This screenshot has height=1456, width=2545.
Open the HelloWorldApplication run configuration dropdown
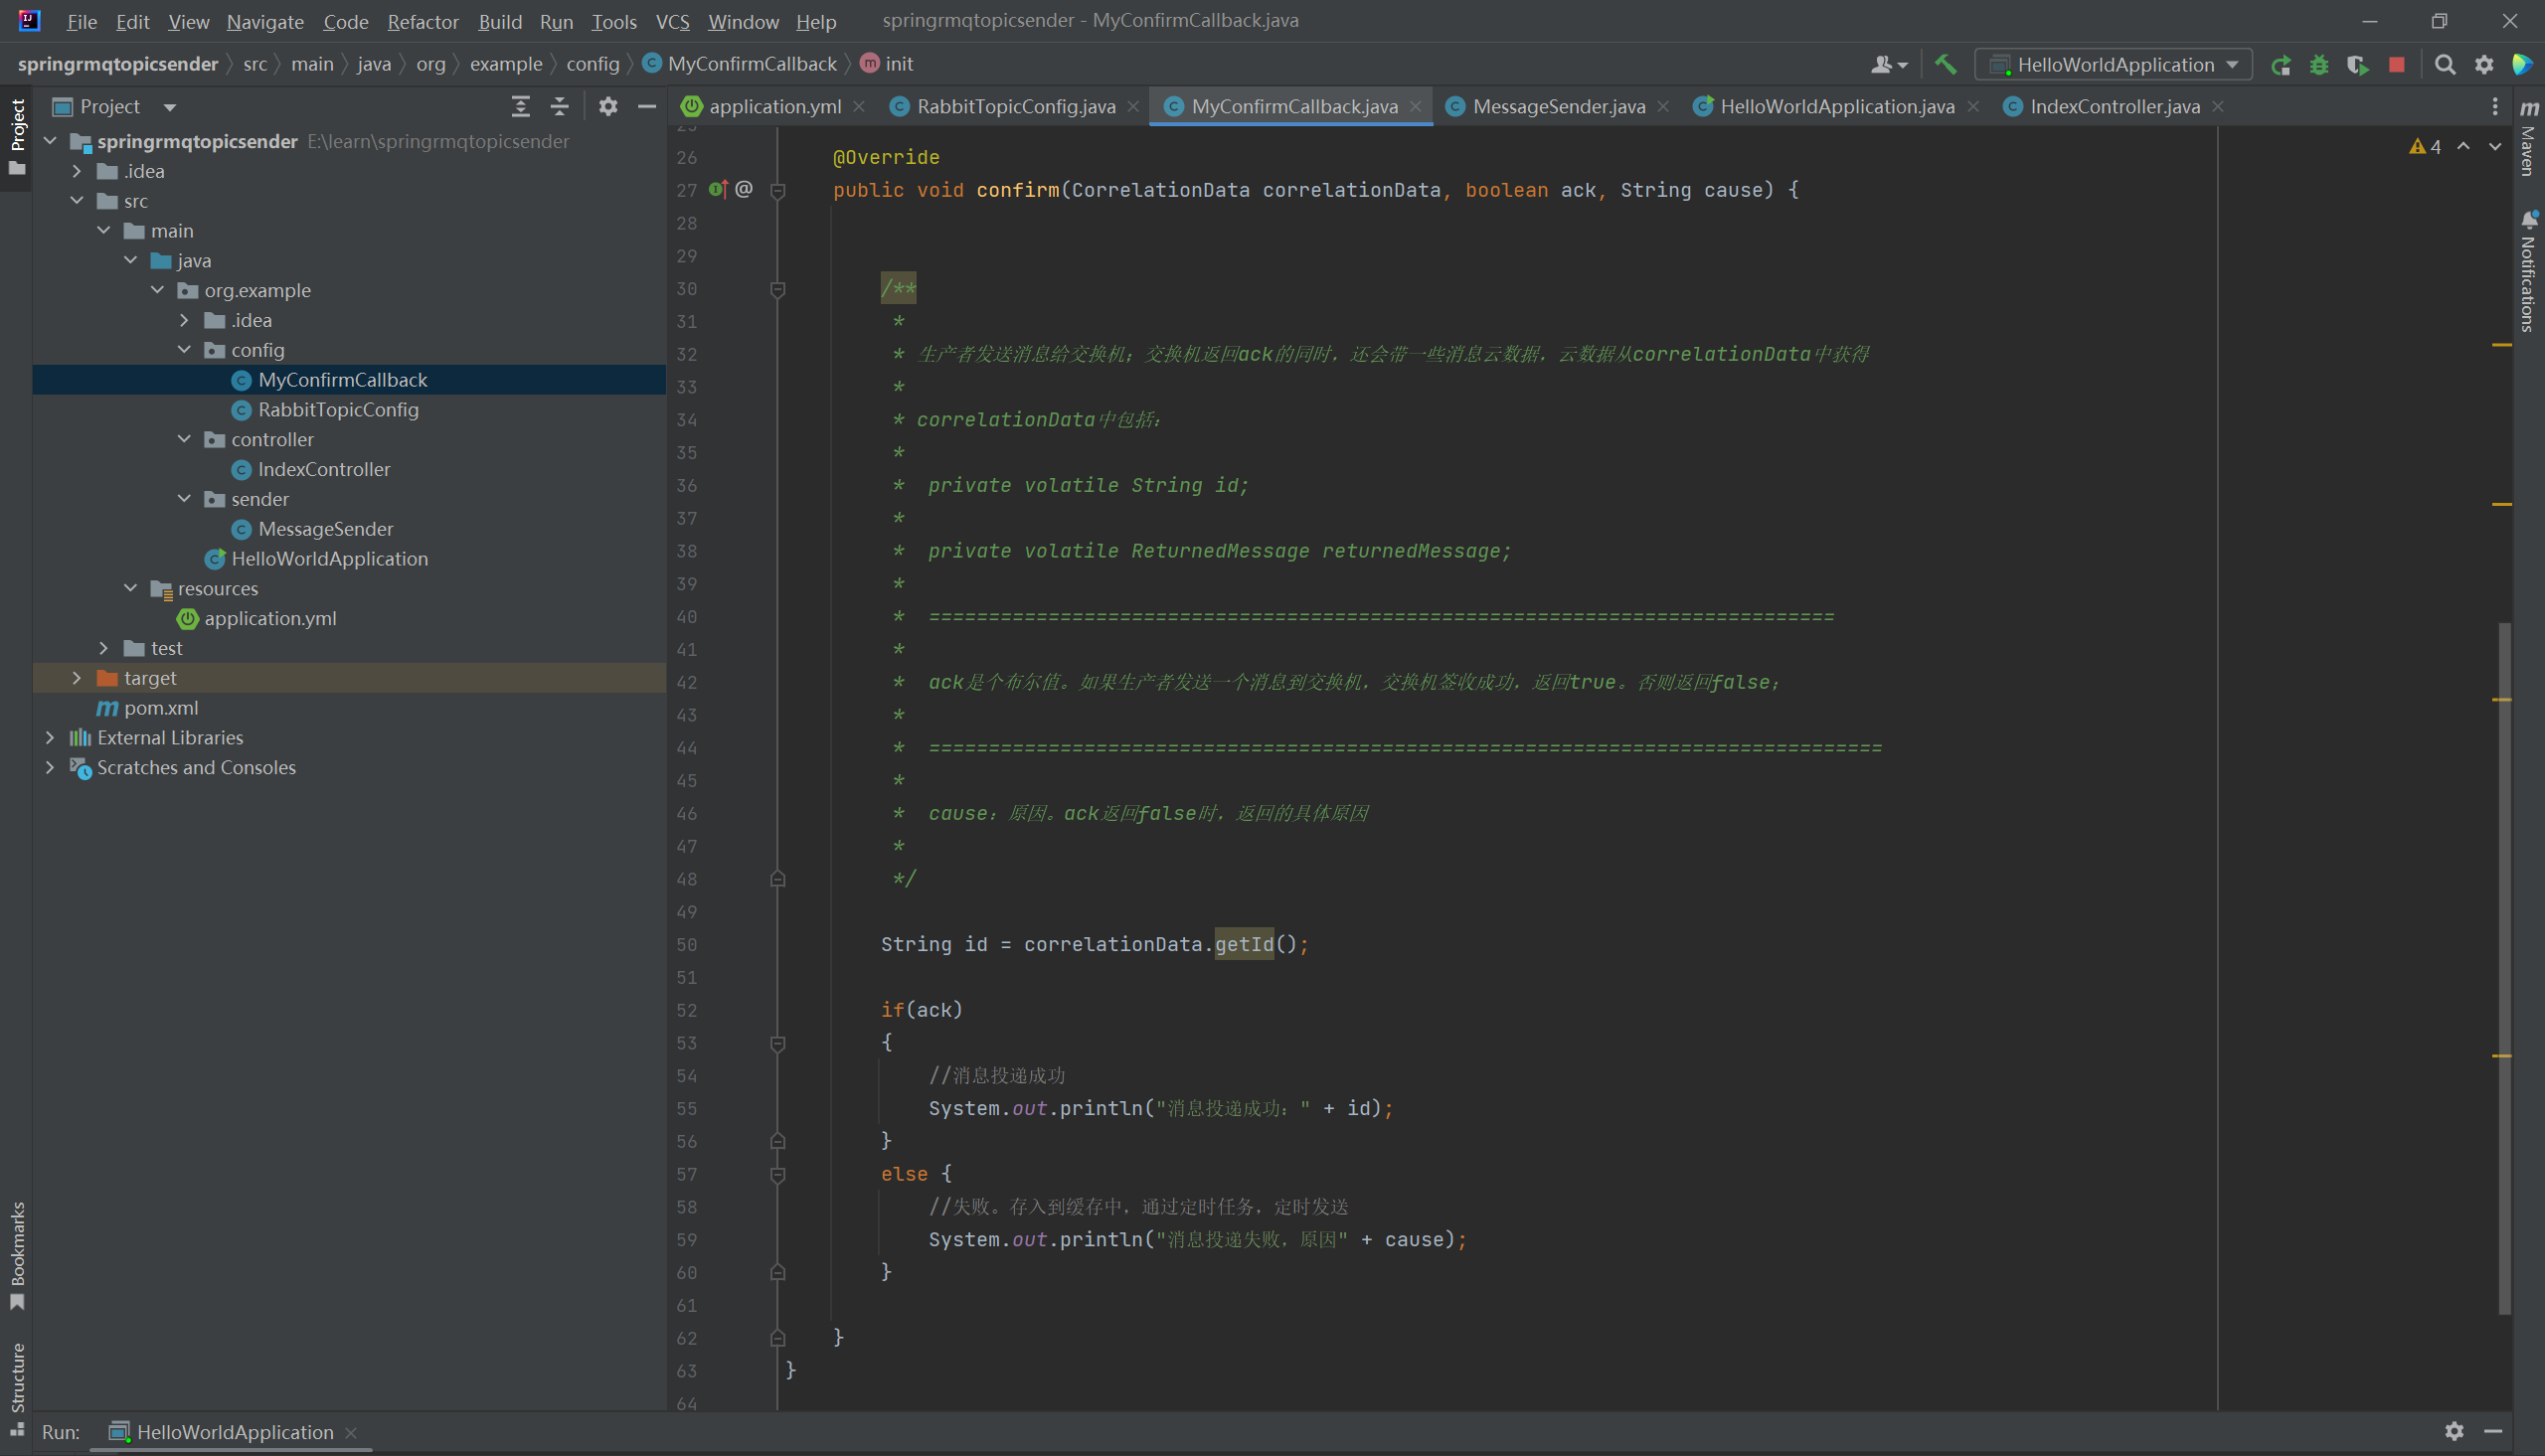(2113, 65)
